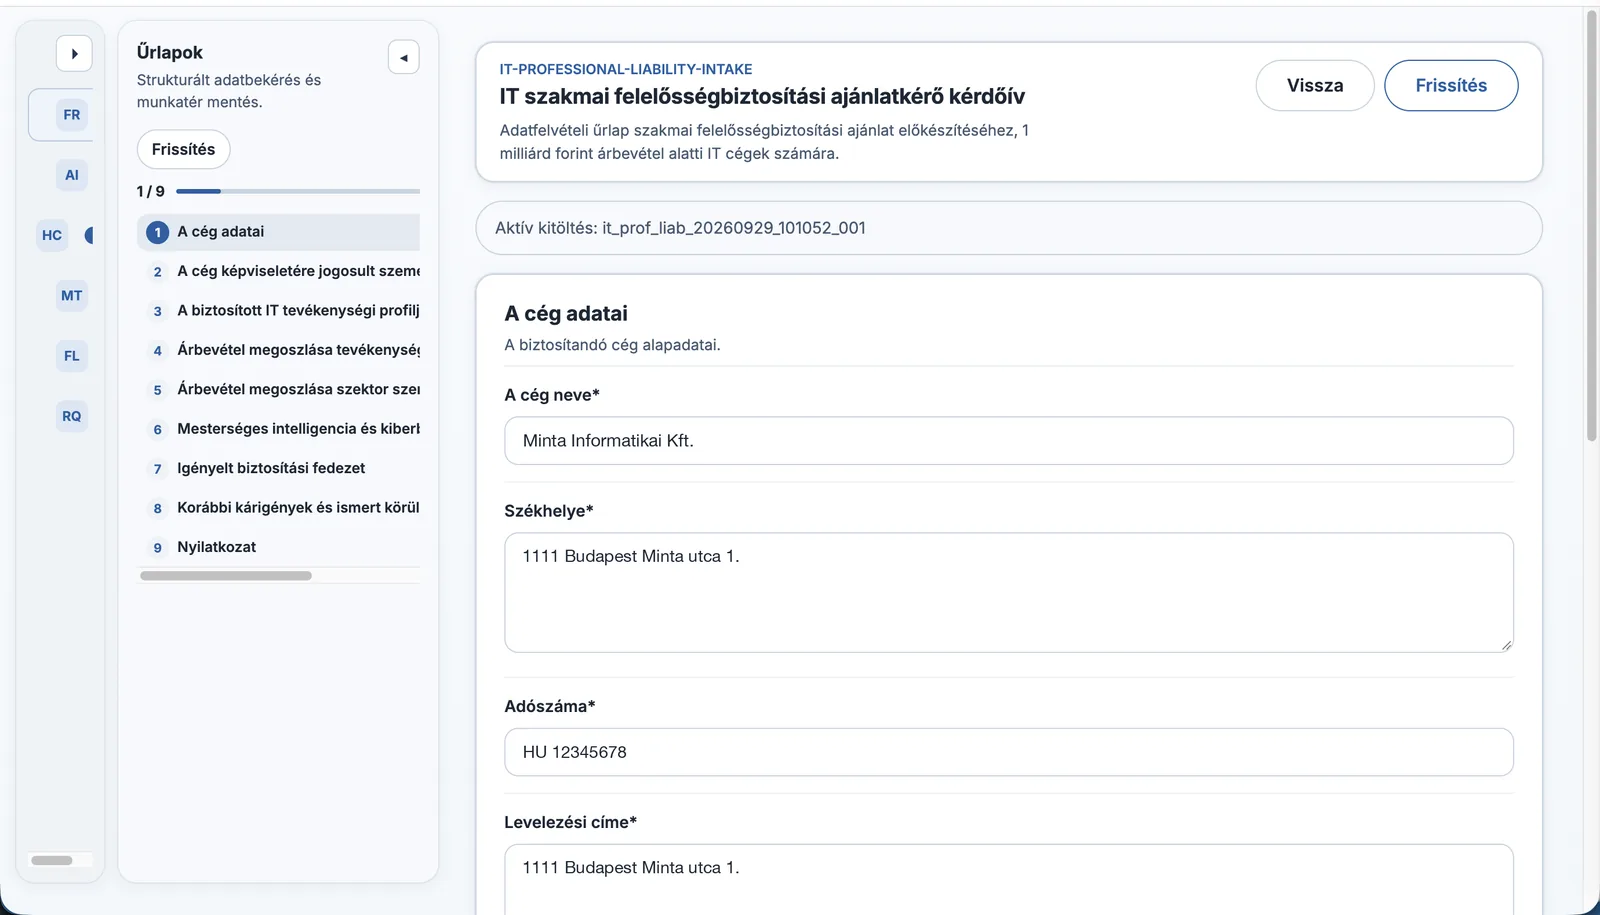The width and height of the screenshot is (1600, 915).
Task: Click the Adószáma input field
Action: (1009, 752)
